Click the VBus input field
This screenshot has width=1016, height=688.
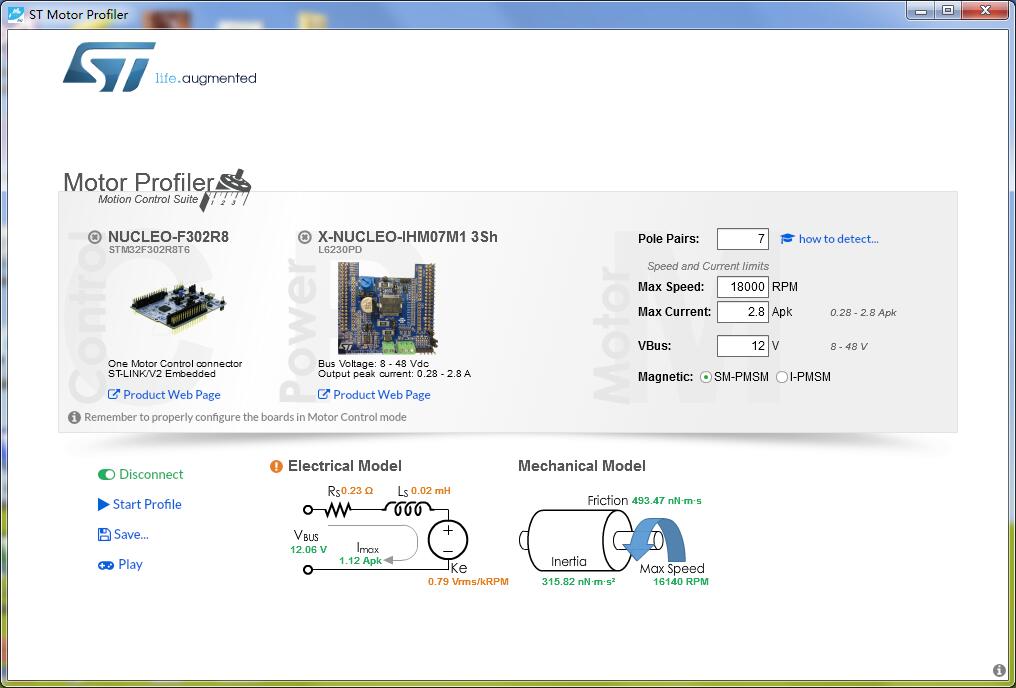pos(743,346)
